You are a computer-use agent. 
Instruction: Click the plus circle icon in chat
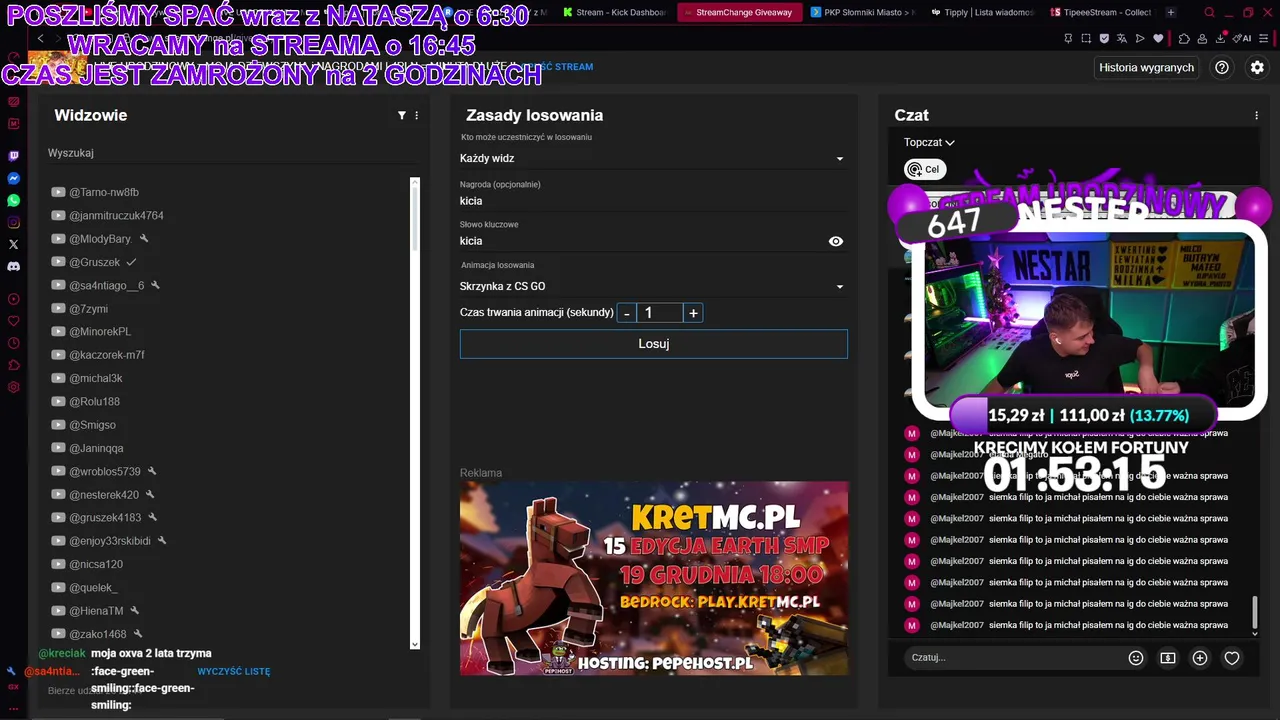point(1200,658)
